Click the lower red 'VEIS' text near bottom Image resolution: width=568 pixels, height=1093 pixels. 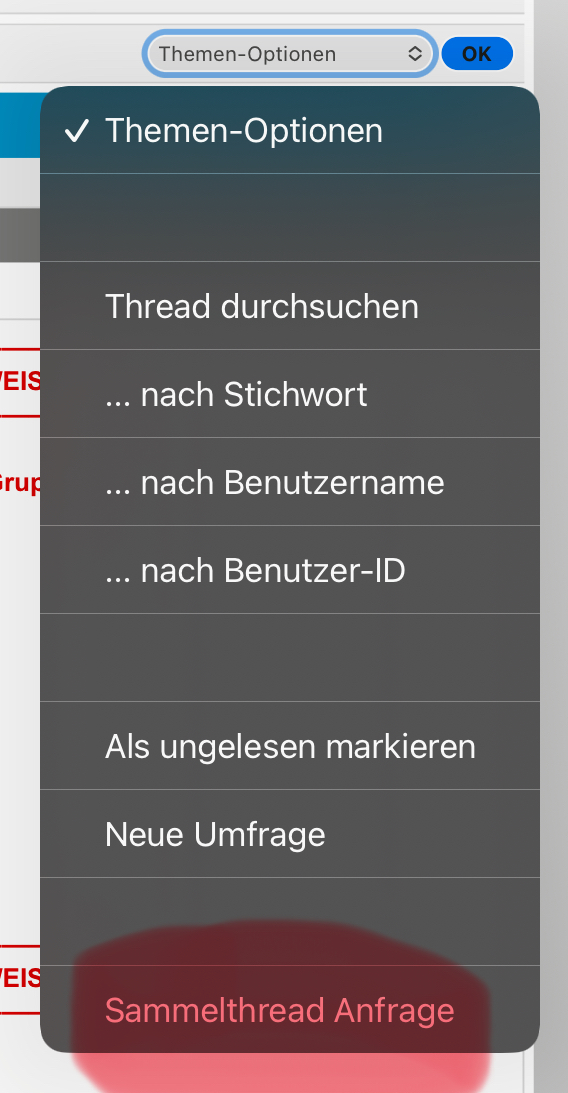[x=20, y=978]
